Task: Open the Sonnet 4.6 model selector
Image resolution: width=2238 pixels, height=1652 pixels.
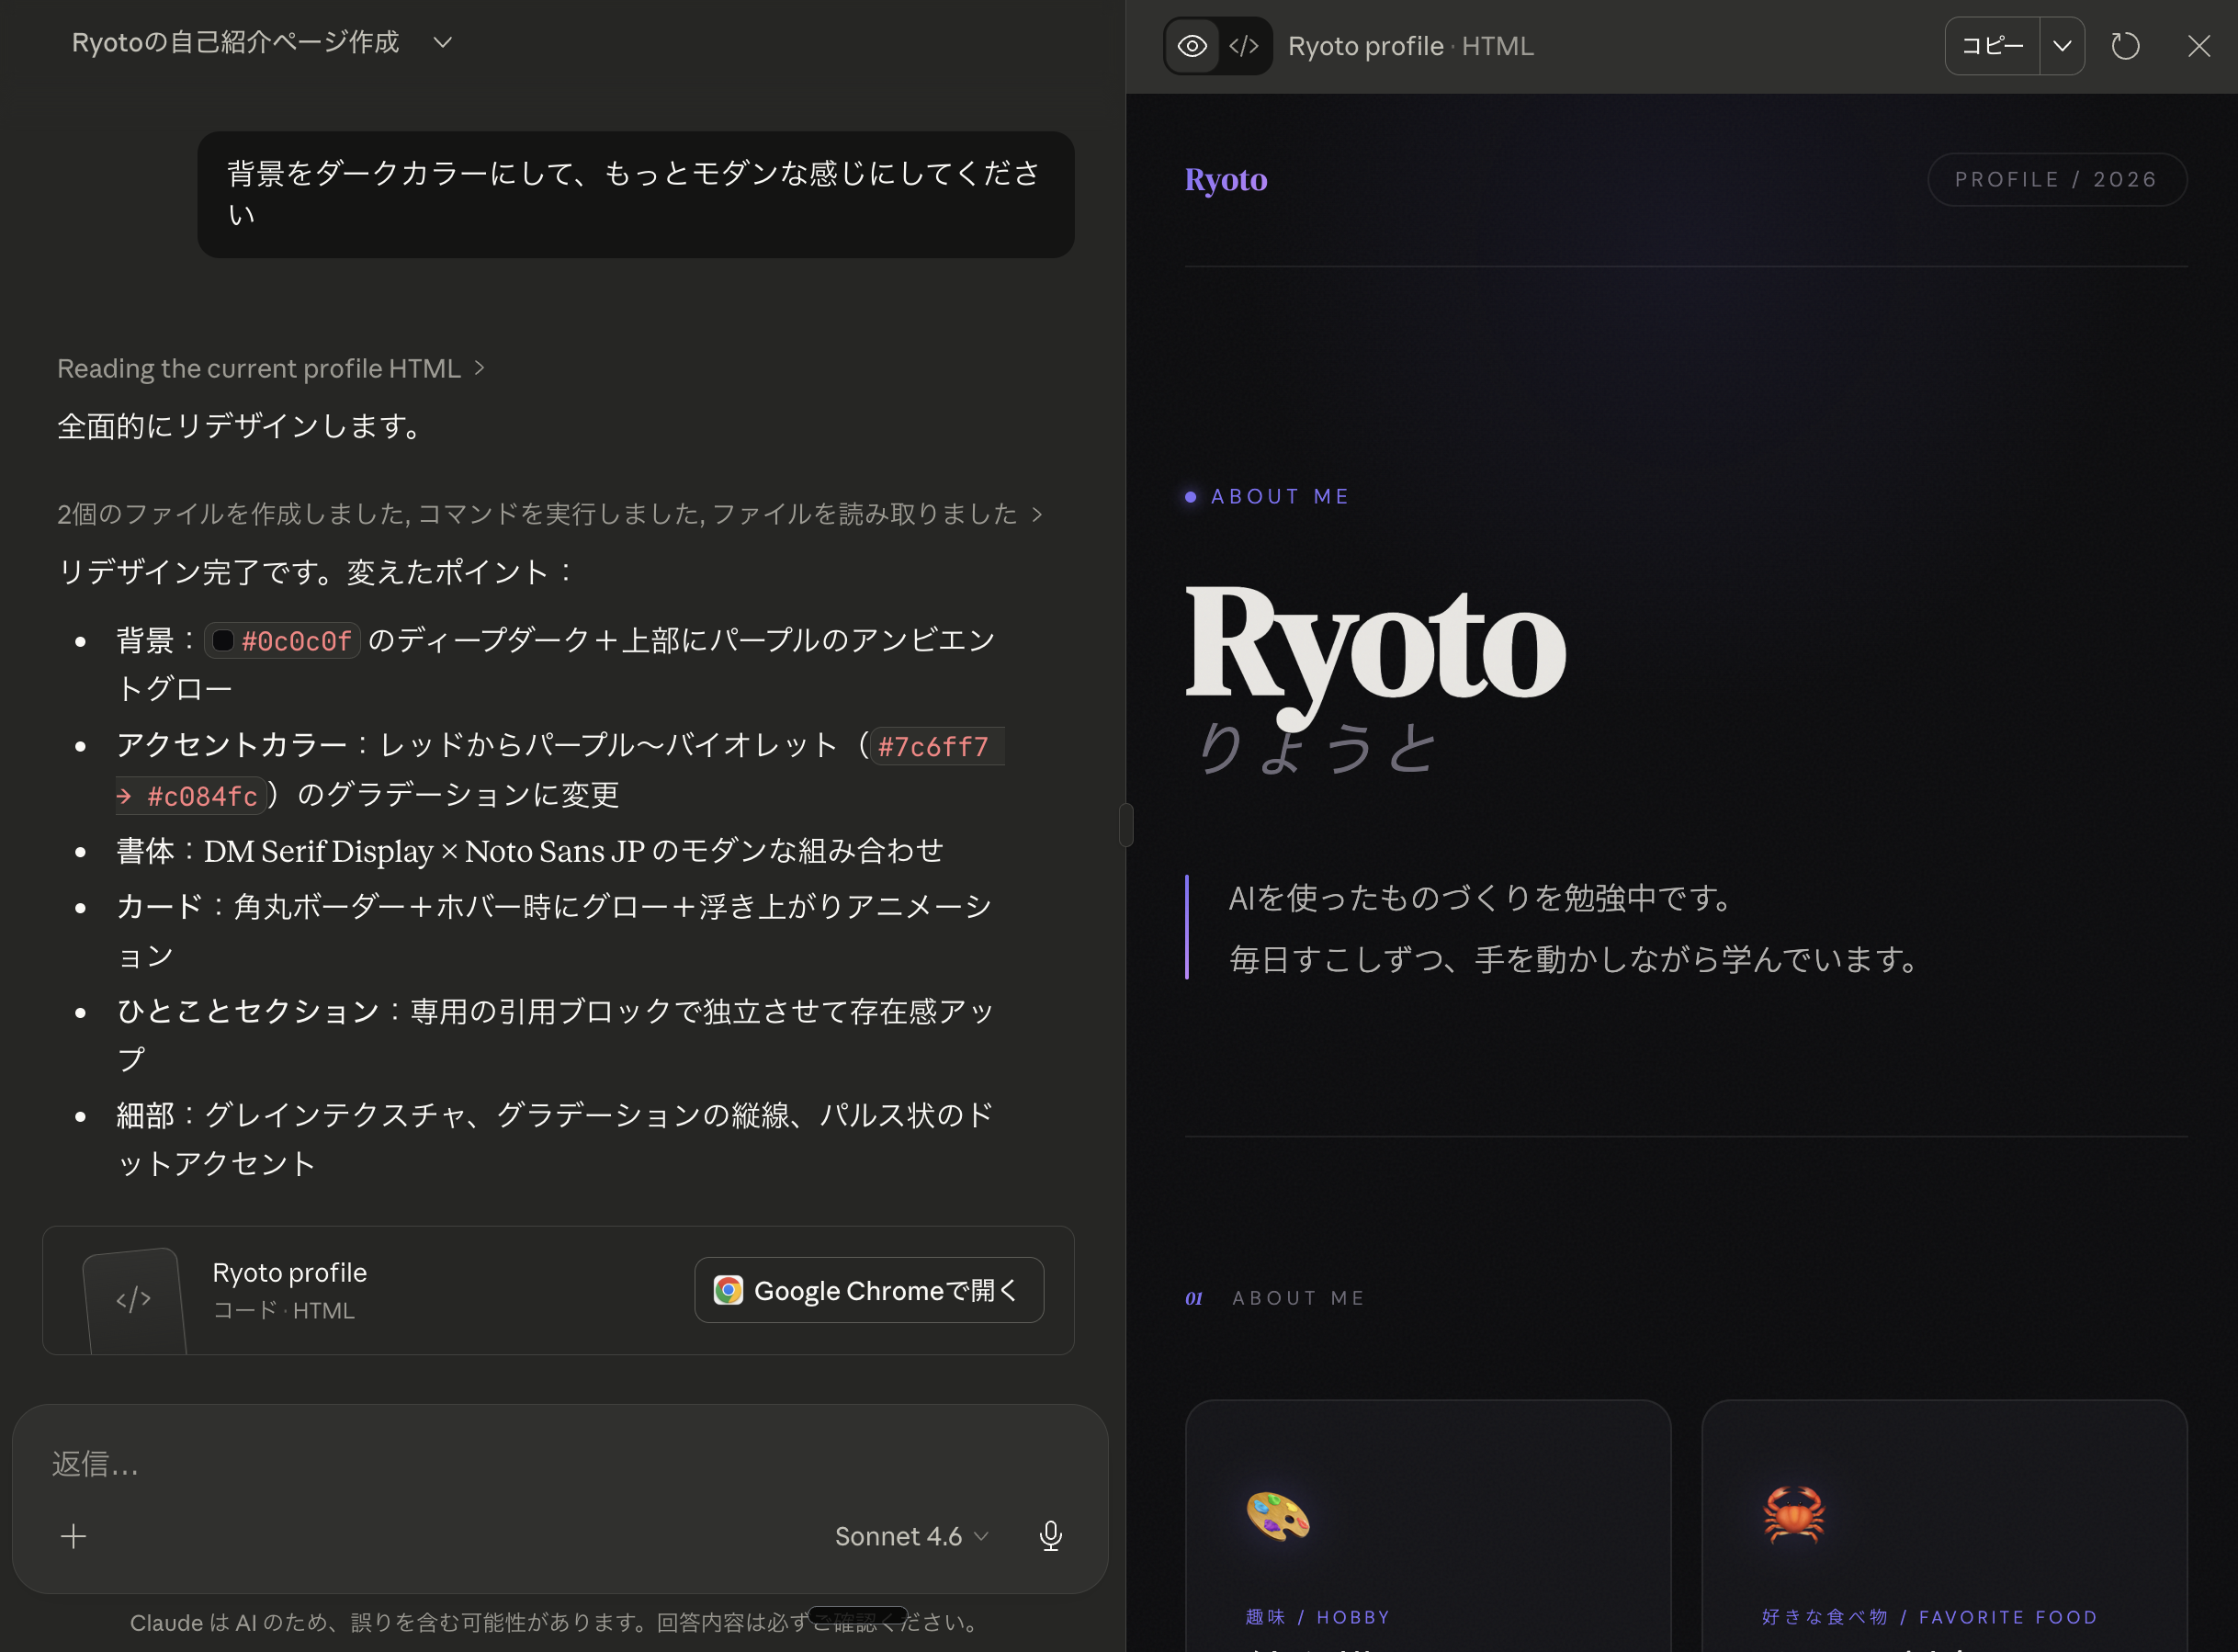Action: tap(911, 1536)
